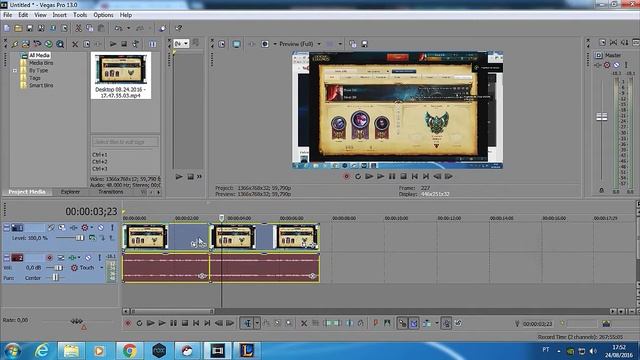Click the Open folder toolbar icon
Screen dimensions: 640x360
point(18,28)
